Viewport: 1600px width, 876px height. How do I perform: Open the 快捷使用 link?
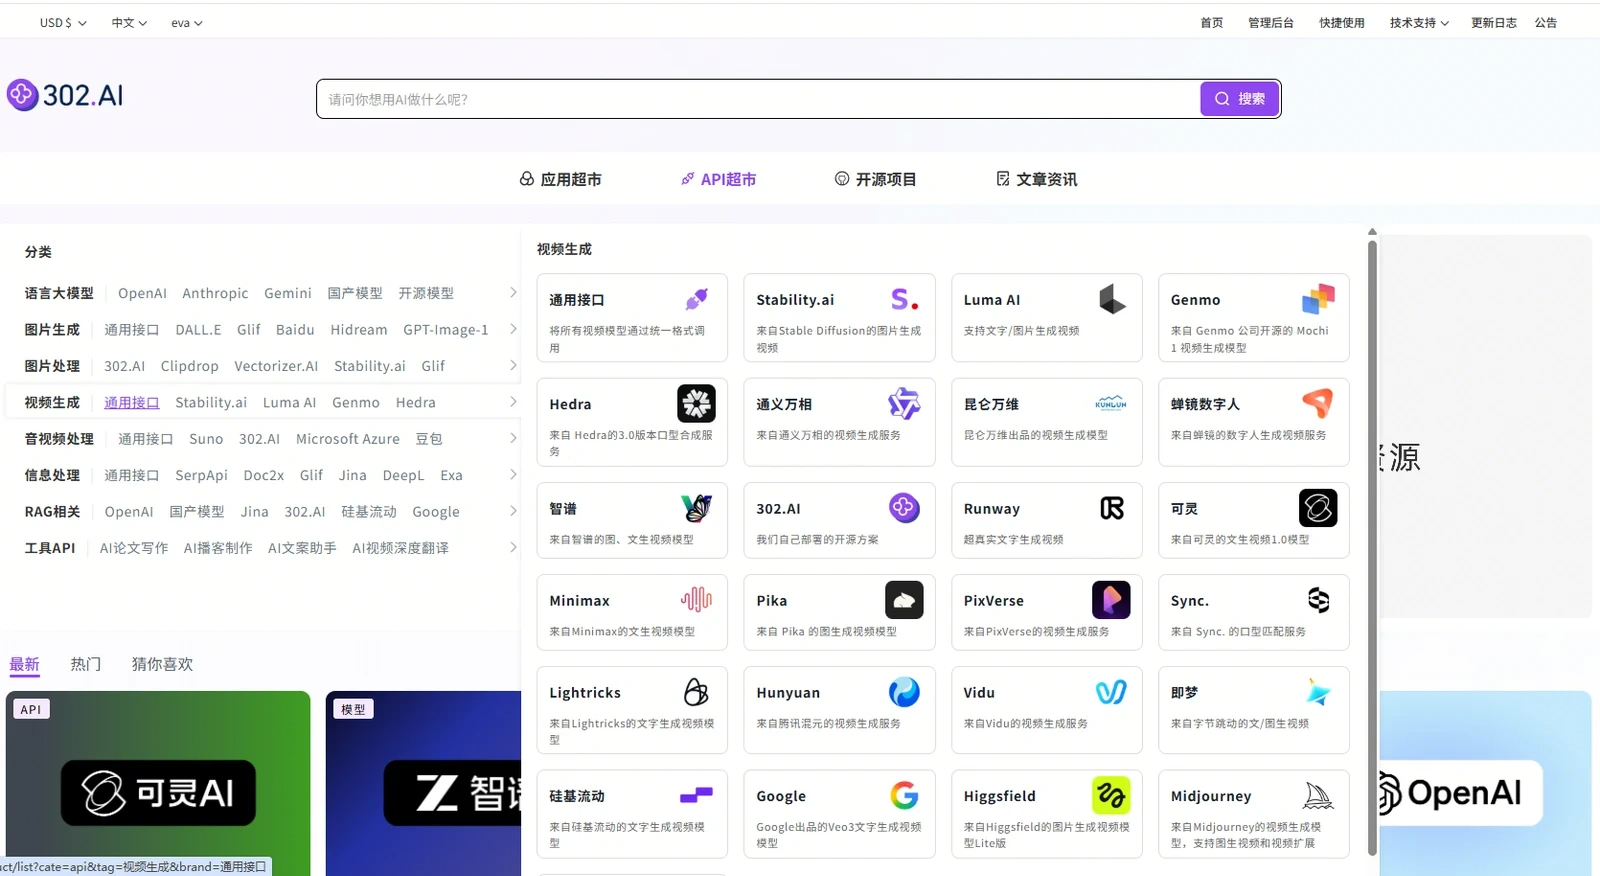pos(1342,23)
